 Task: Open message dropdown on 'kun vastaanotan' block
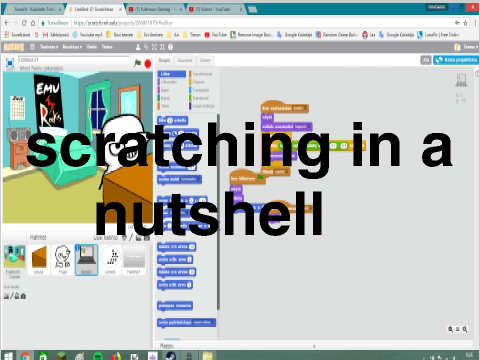[x=299, y=108]
